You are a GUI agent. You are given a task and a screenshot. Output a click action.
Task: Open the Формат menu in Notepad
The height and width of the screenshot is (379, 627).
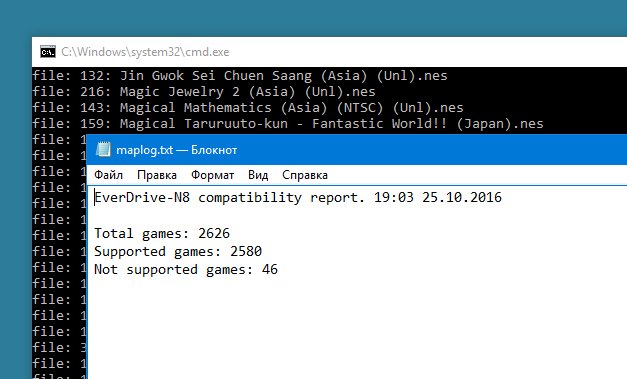[212, 175]
